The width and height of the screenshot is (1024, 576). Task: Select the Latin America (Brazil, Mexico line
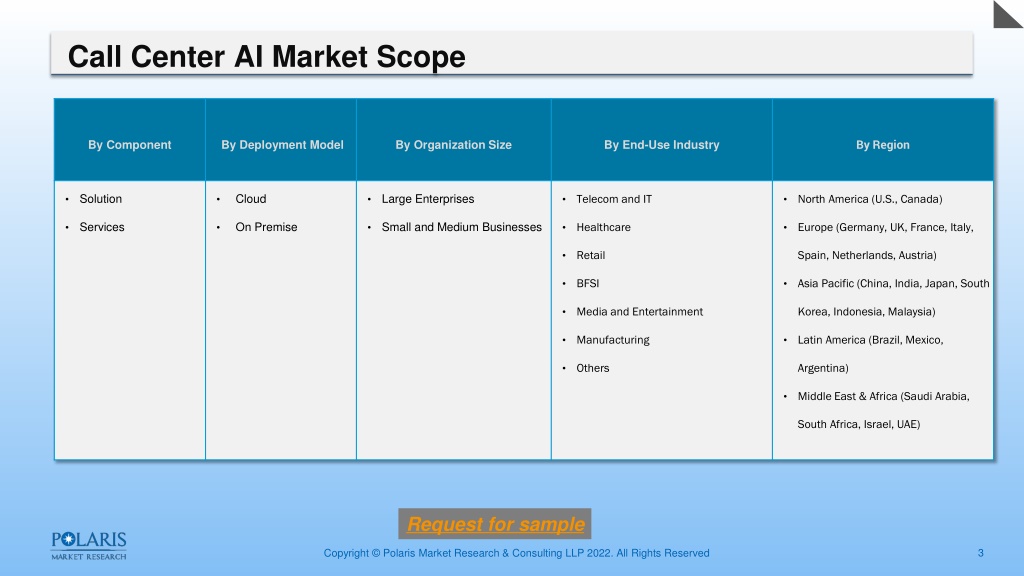pos(871,340)
